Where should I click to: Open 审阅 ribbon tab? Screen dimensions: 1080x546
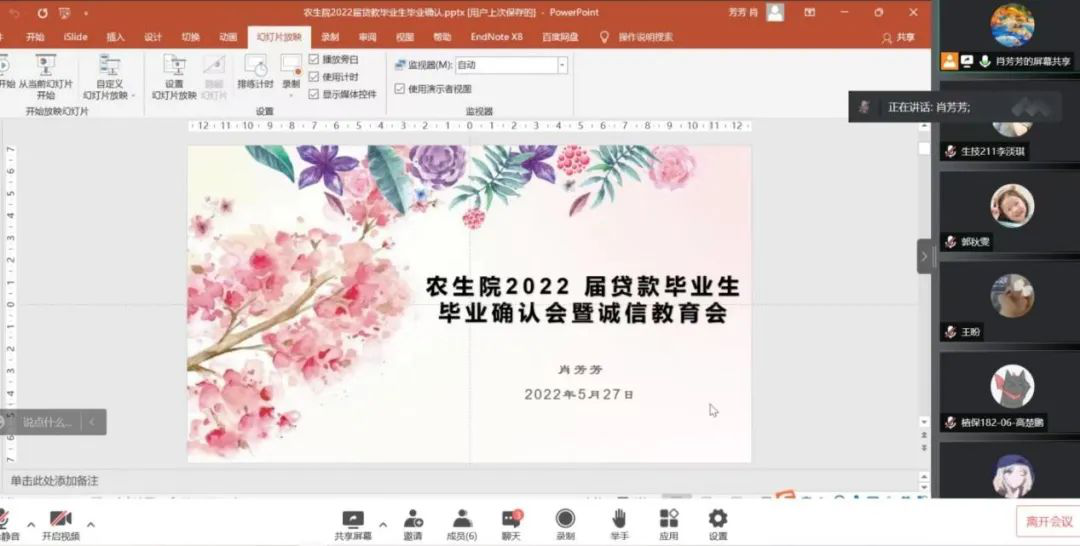(x=368, y=37)
